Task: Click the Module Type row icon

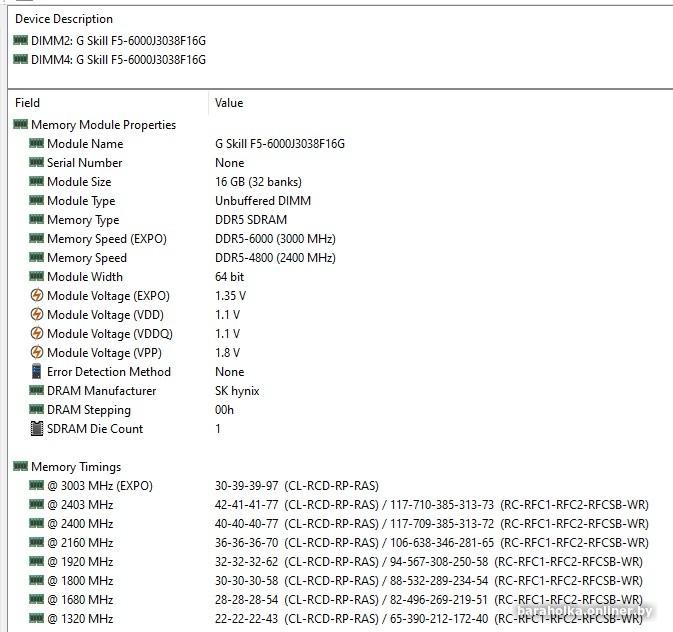Action: (x=36, y=201)
